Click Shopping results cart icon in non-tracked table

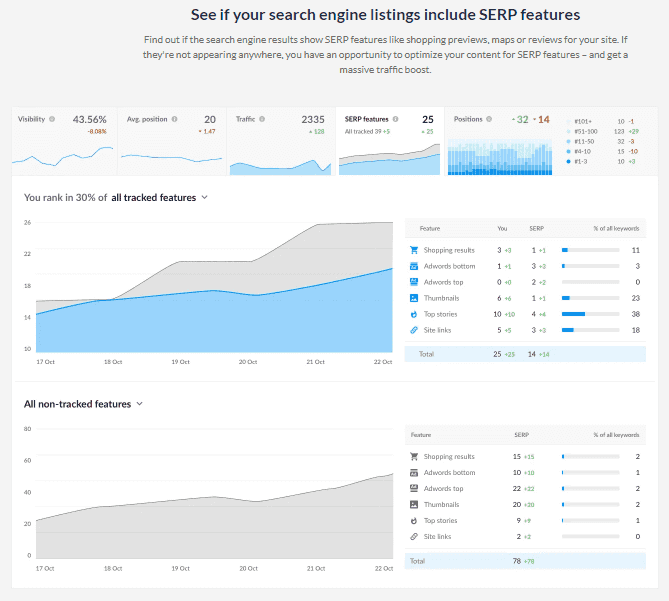414,456
